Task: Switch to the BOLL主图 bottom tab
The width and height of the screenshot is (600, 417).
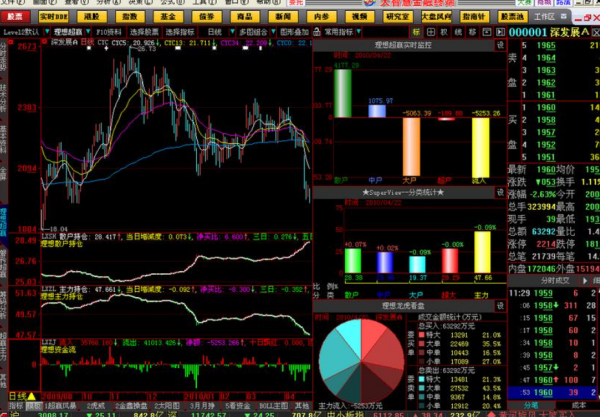Action: (274, 406)
